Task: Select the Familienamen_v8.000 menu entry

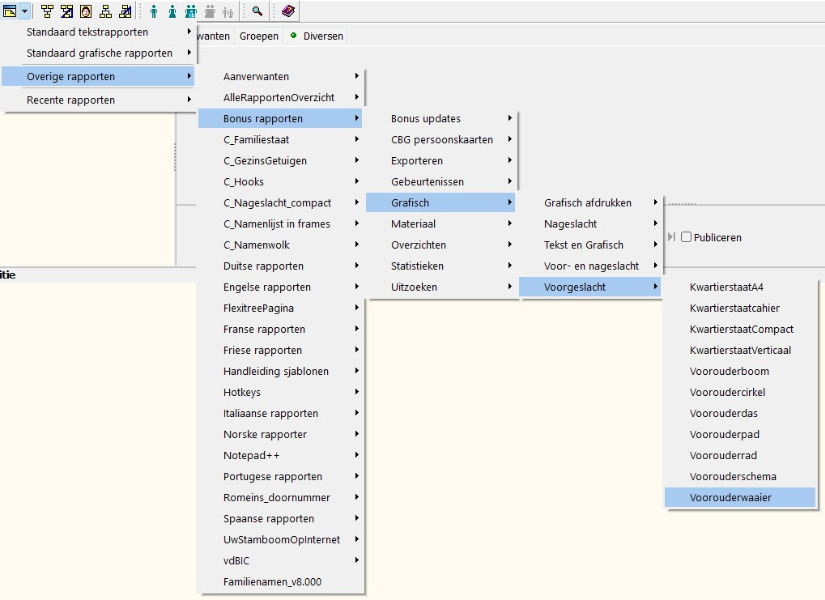Action: [272, 581]
